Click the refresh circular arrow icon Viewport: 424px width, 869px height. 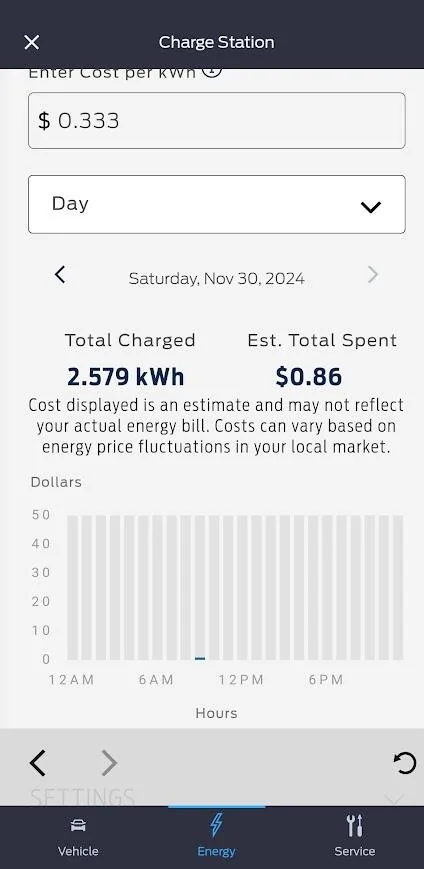click(405, 763)
